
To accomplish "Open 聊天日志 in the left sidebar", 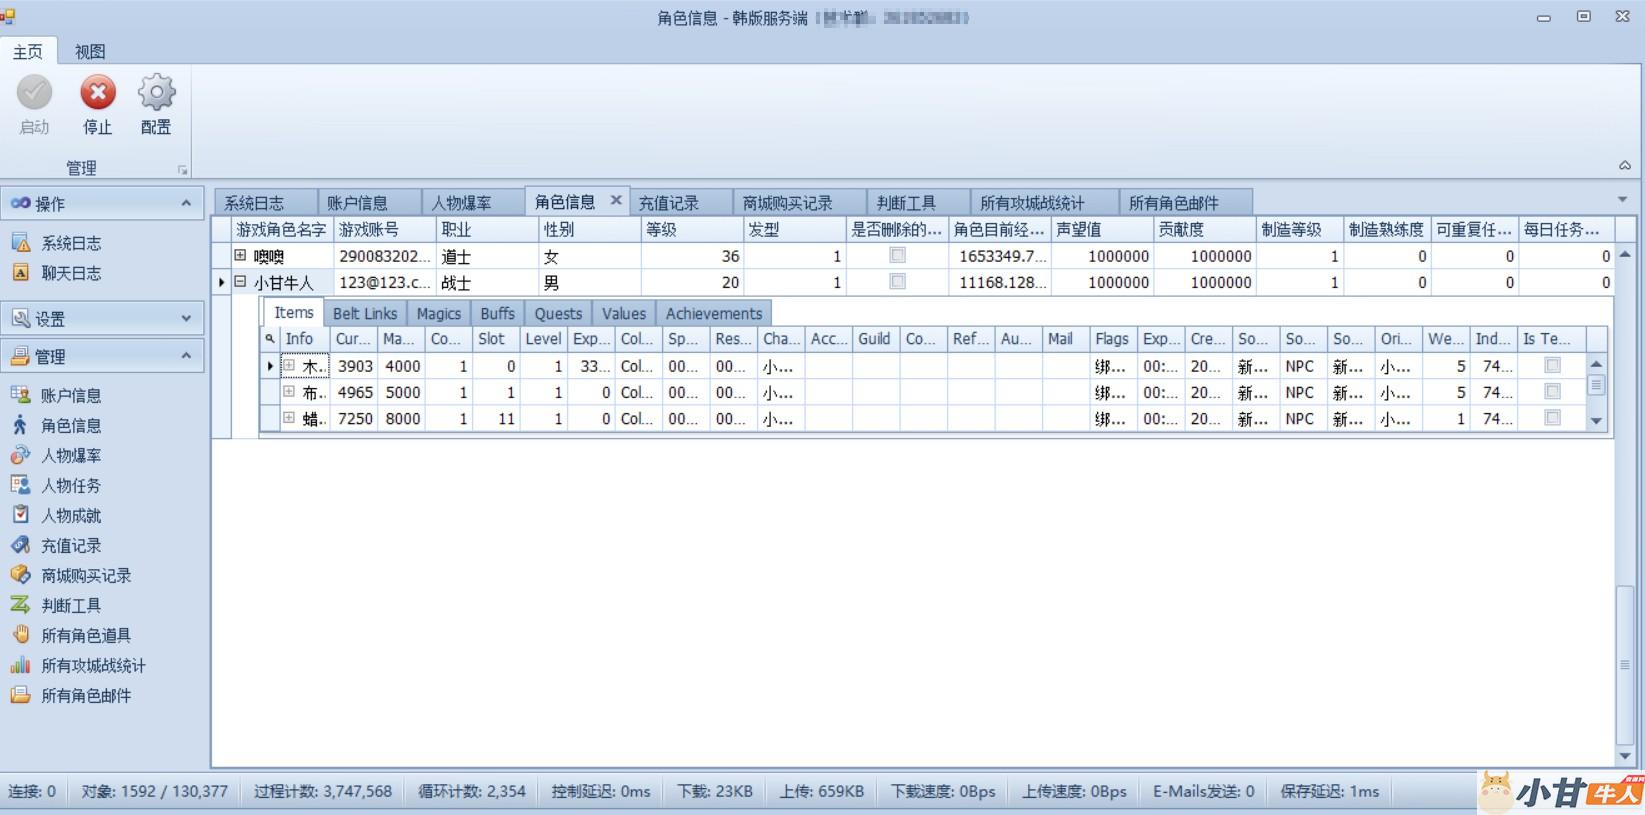I will pyautogui.click(x=70, y=273).
